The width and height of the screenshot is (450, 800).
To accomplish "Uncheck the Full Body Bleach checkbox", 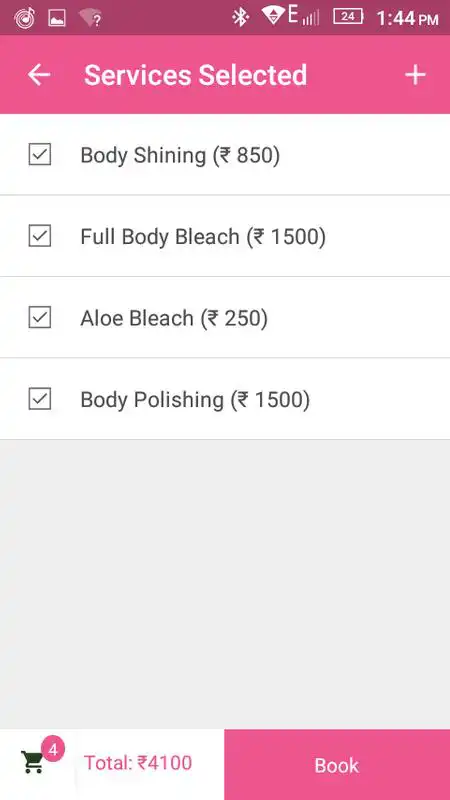I will pyautogui.click(x=40, y=236).
